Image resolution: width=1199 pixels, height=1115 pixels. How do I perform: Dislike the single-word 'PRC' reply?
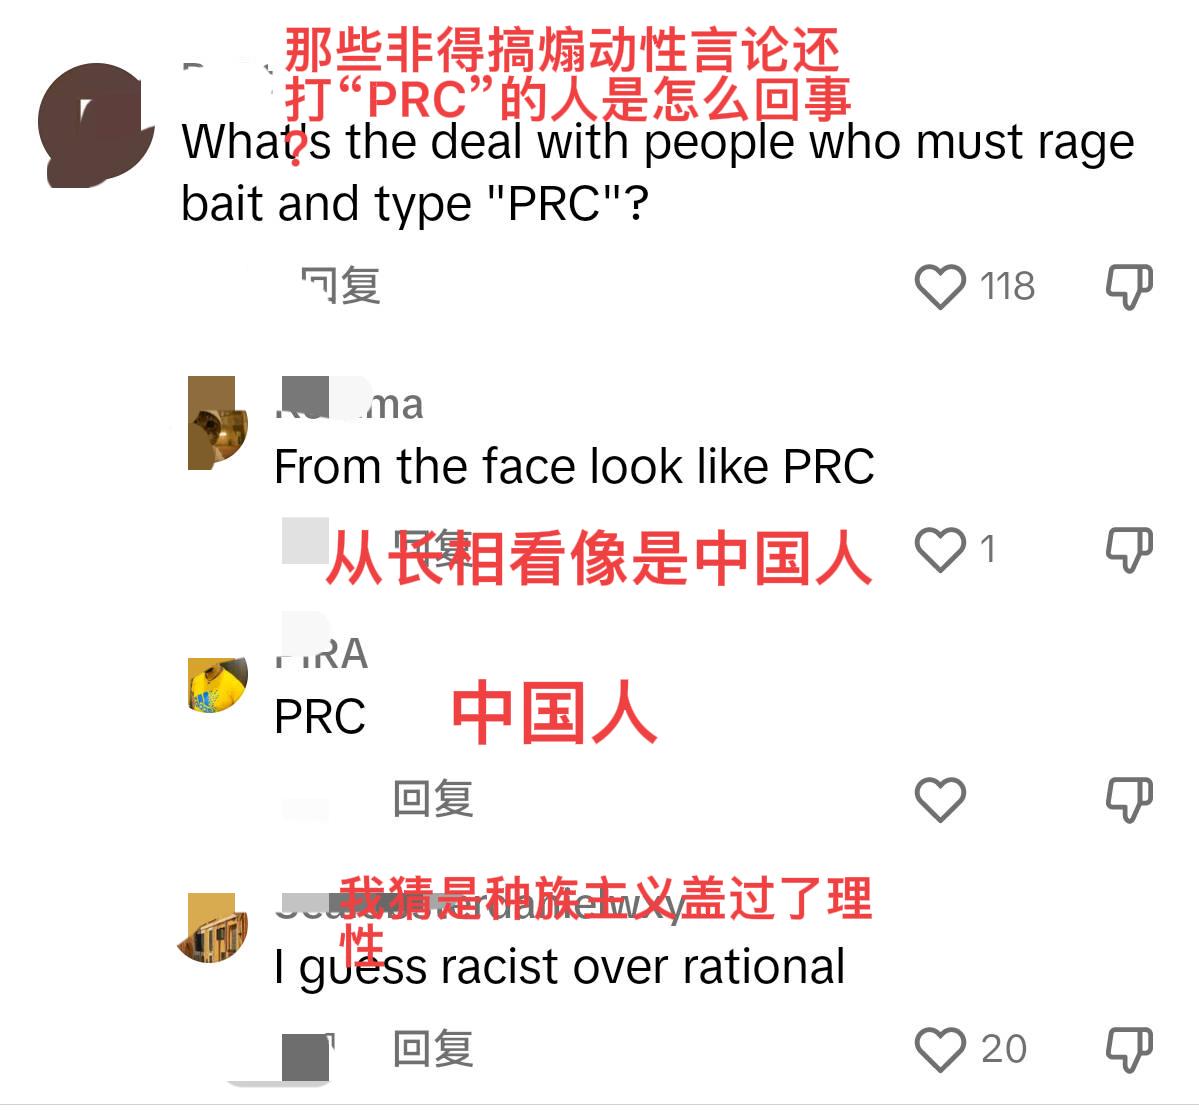click(x=1129, y=800)
